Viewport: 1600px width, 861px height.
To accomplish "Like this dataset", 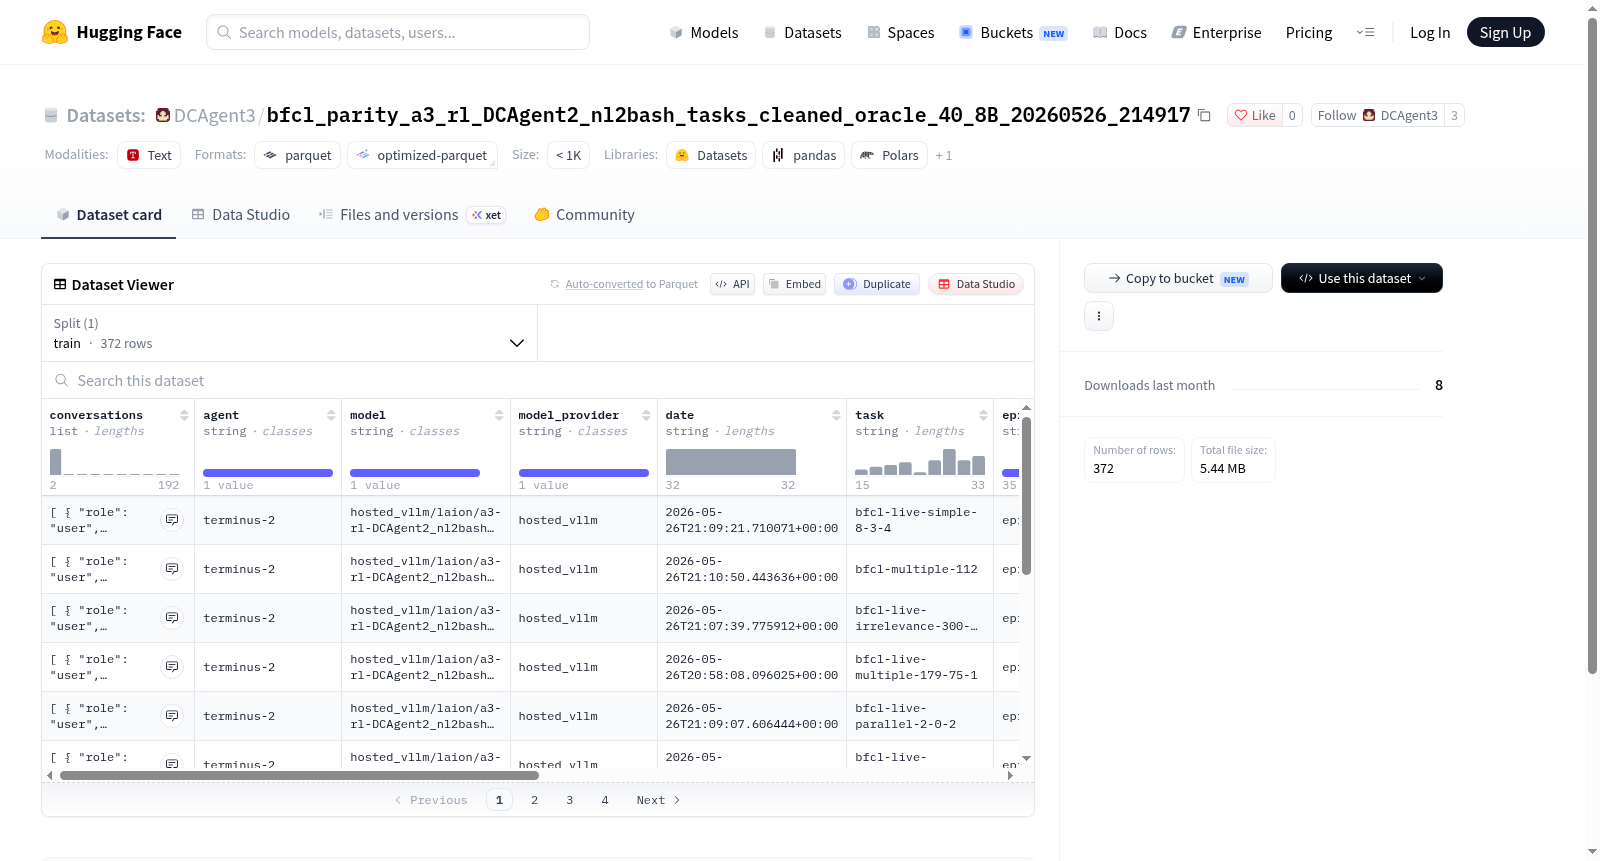I will tap(1254, 116).
